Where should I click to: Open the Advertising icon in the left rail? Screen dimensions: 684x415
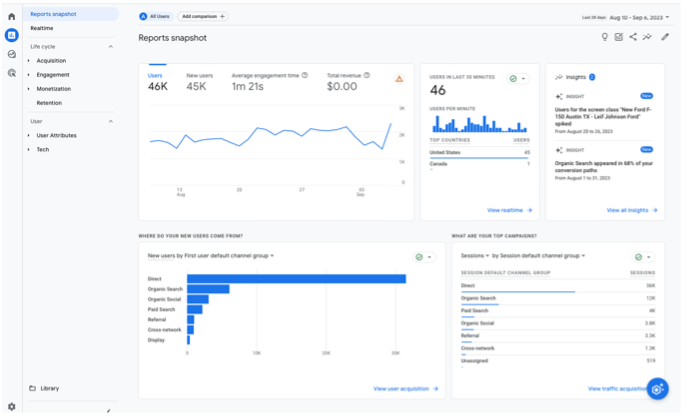point(11,72)
